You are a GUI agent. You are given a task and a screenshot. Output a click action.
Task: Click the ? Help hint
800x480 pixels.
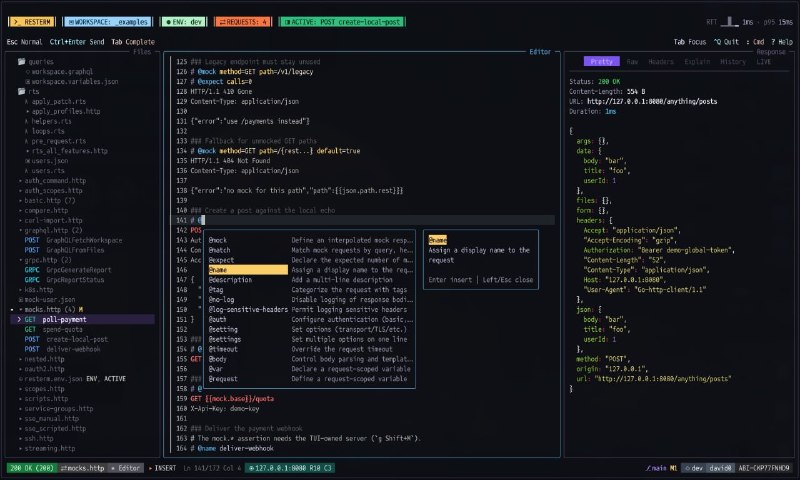tap(782, 42)
